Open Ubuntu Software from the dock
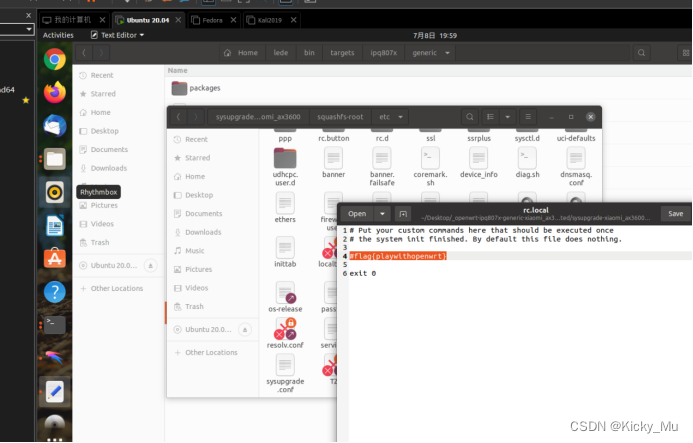 [55, 259]
